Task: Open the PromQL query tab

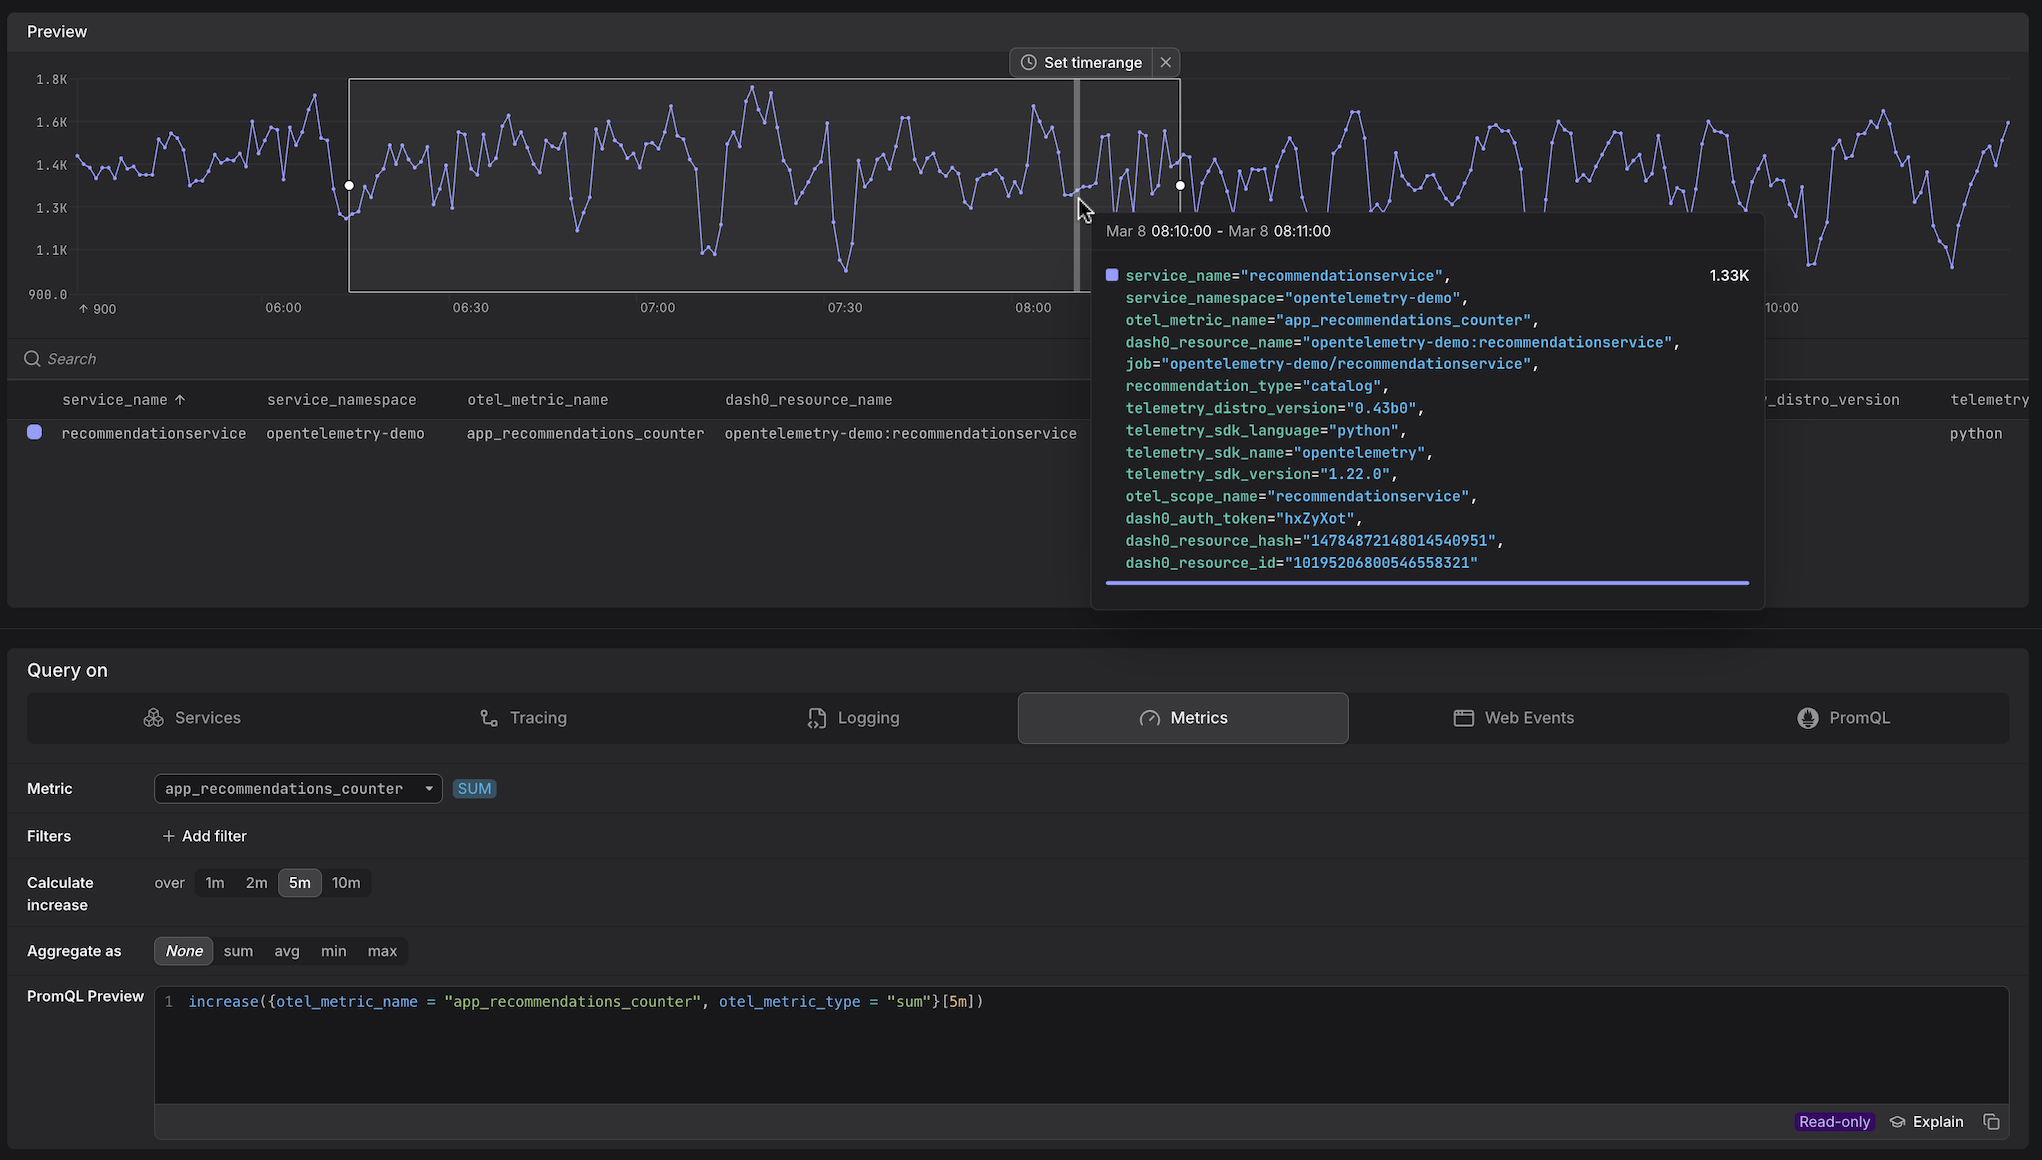Action: click(x=1843, y=718)
